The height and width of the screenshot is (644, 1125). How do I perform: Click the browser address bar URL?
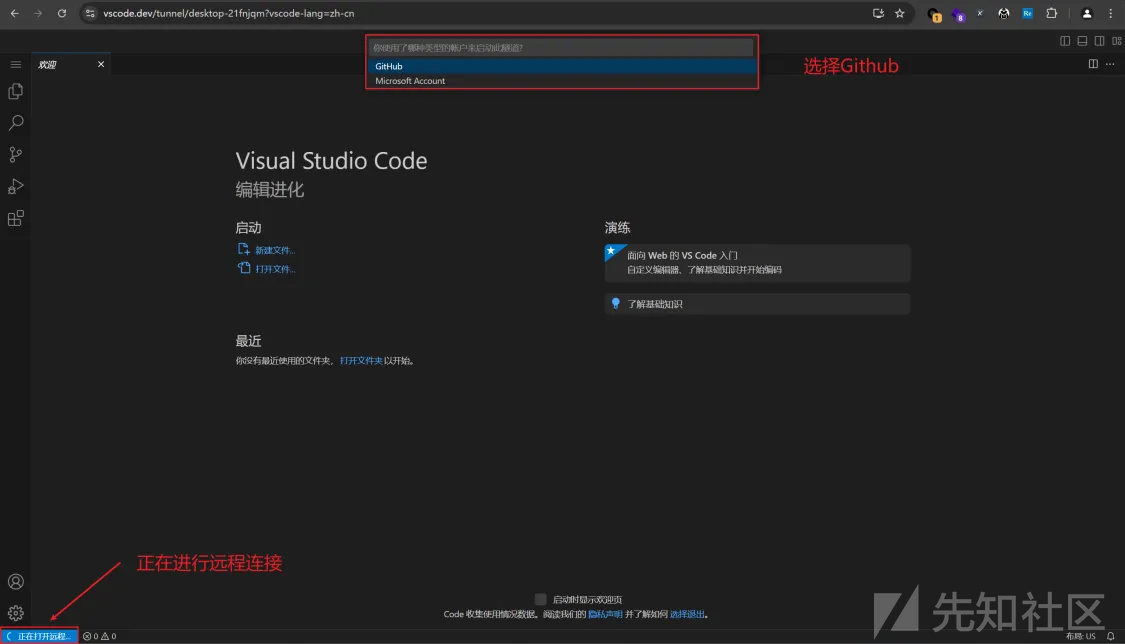(229, 13)
